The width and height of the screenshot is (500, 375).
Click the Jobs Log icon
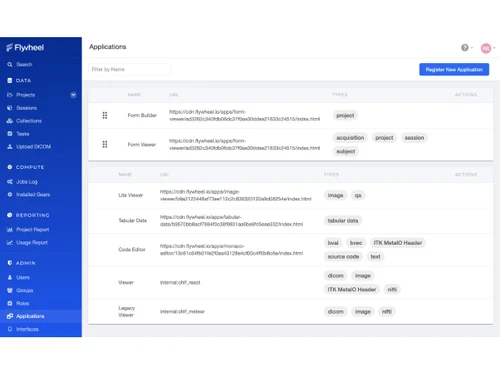pos(10,182)
